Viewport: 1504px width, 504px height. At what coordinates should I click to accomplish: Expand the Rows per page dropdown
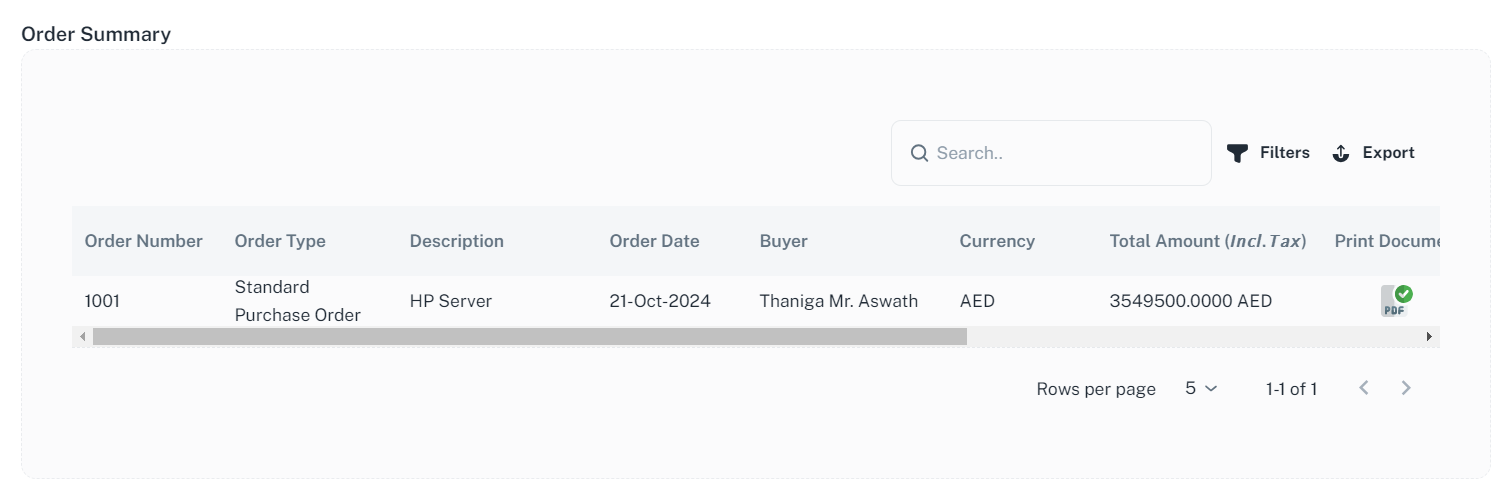[x=1201, y=388]
